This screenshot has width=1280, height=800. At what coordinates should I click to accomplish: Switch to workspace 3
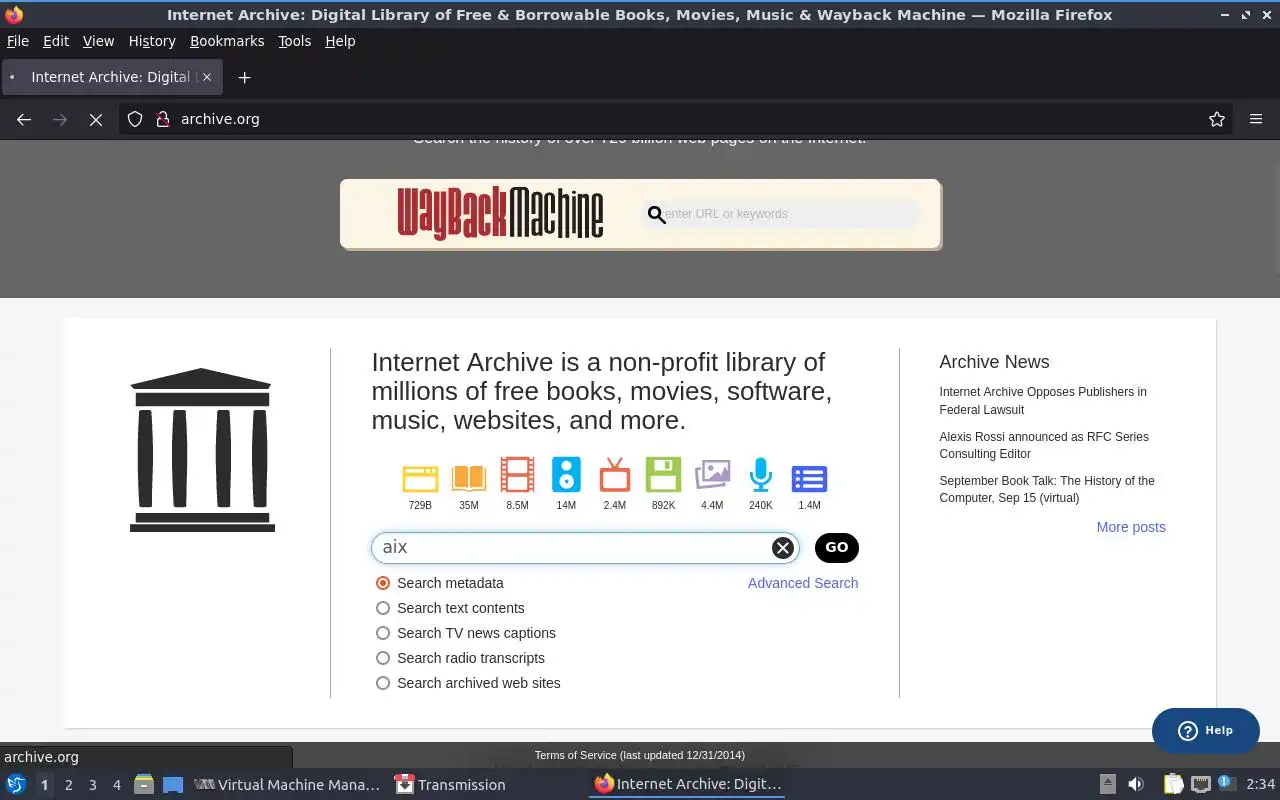[92, 785]
